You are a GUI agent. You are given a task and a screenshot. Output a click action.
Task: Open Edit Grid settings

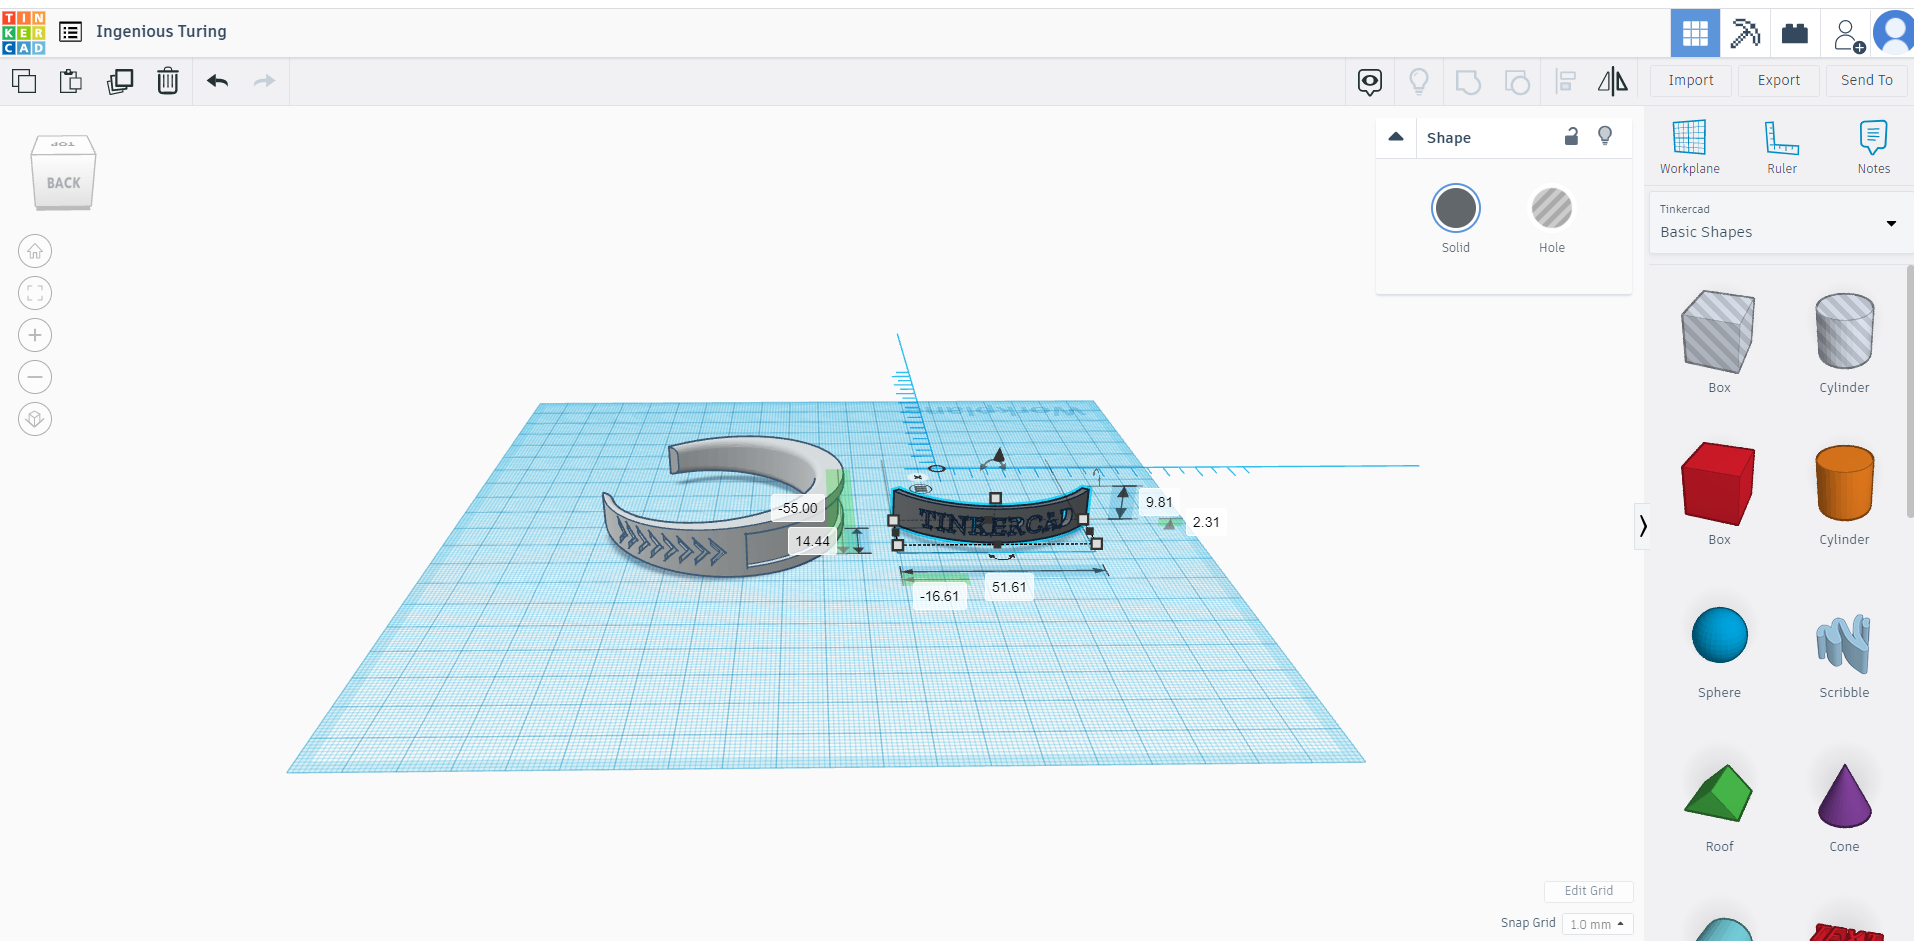(x=1588, y=891)
